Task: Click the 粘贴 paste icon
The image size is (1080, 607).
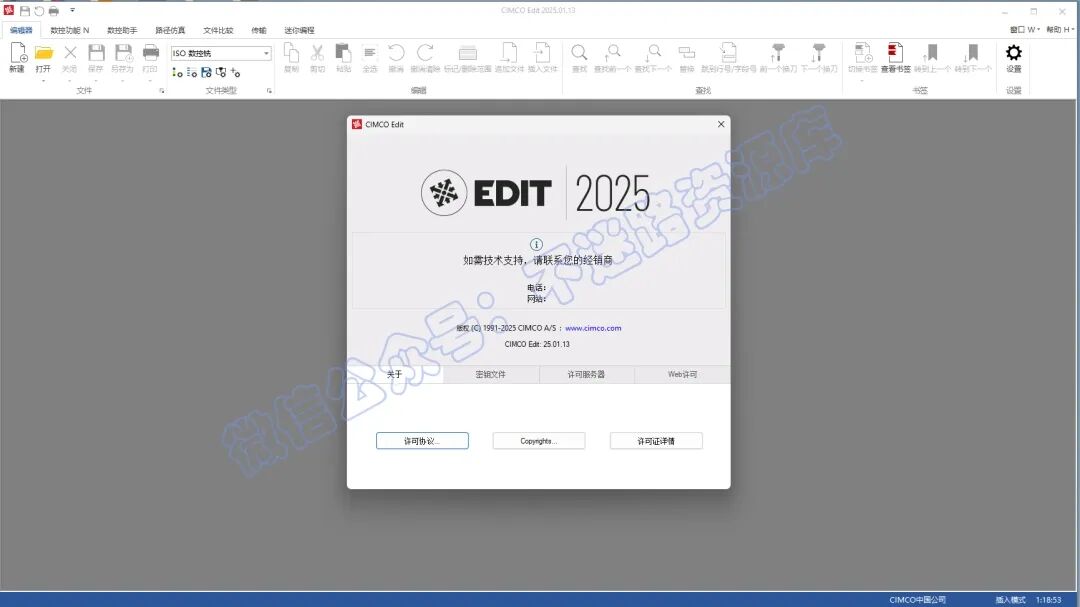Action: pos(343,53)
